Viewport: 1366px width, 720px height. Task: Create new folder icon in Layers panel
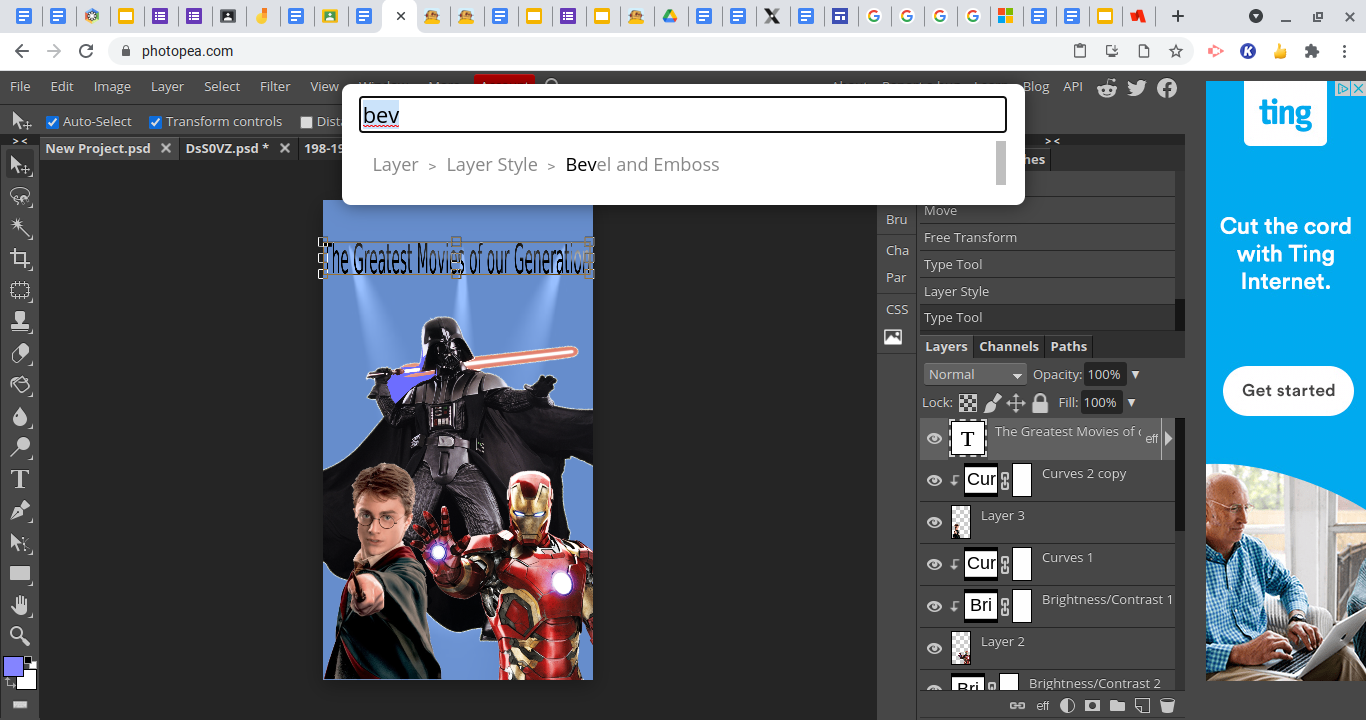[1117, 706]
